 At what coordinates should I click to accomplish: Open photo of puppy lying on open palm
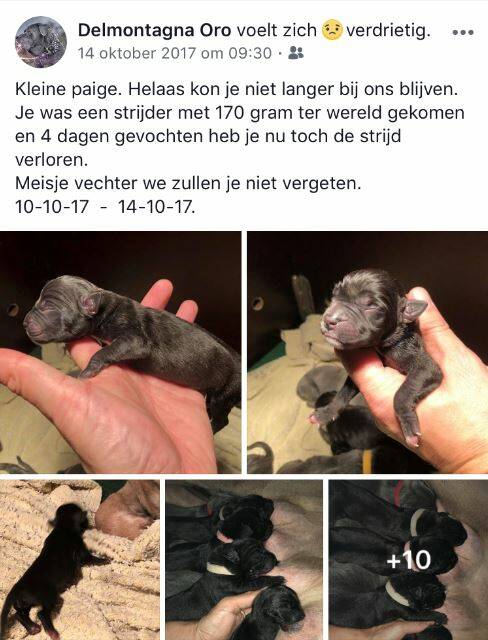click(x=120, y=352)
